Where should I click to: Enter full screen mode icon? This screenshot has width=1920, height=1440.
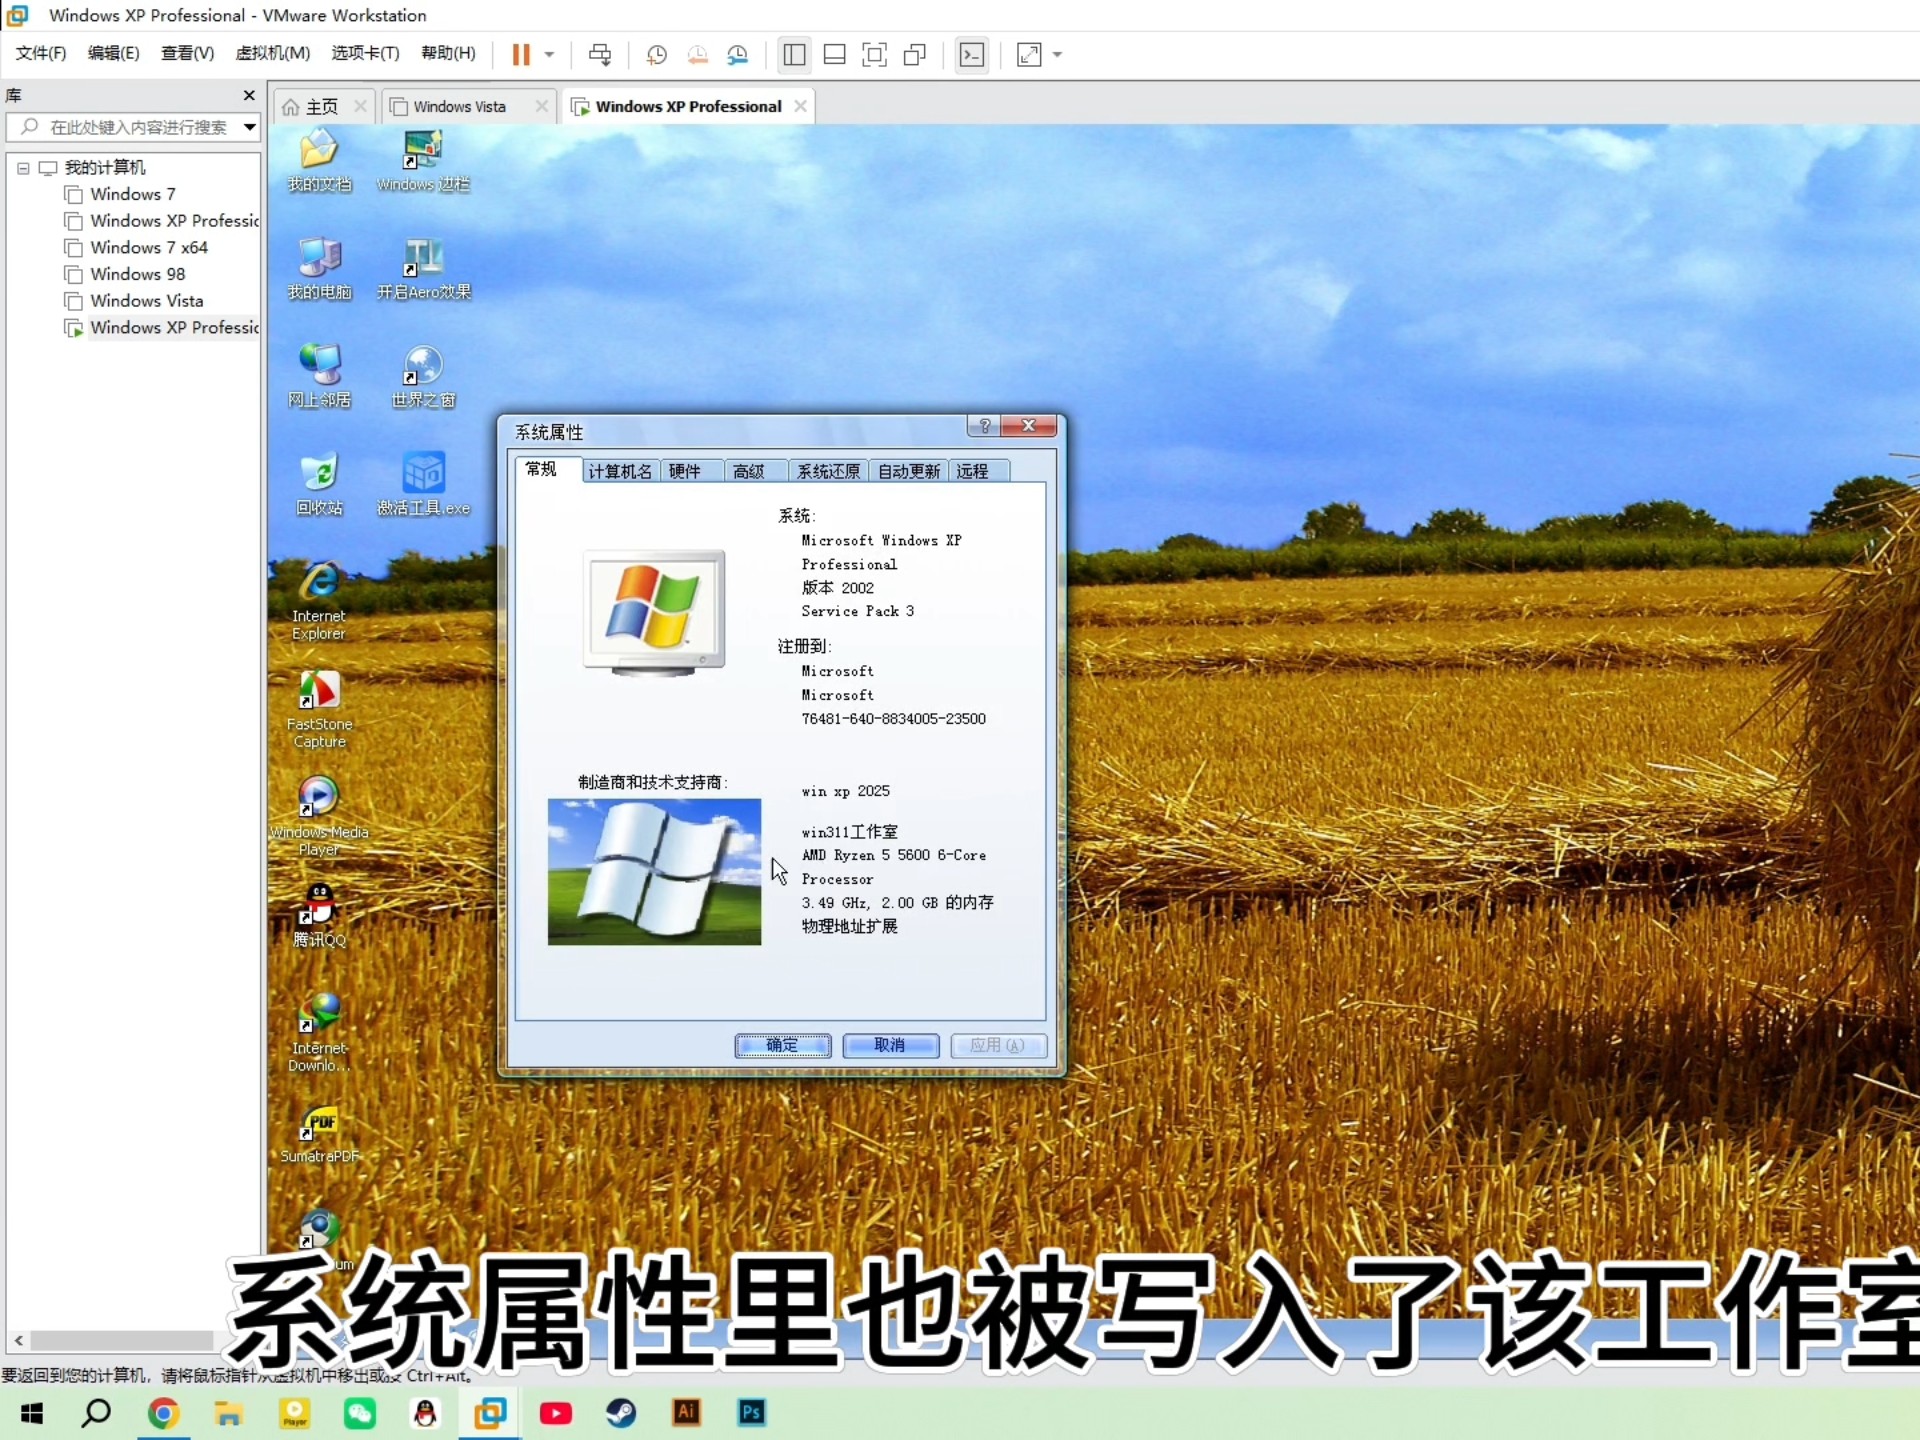[874, 54]
